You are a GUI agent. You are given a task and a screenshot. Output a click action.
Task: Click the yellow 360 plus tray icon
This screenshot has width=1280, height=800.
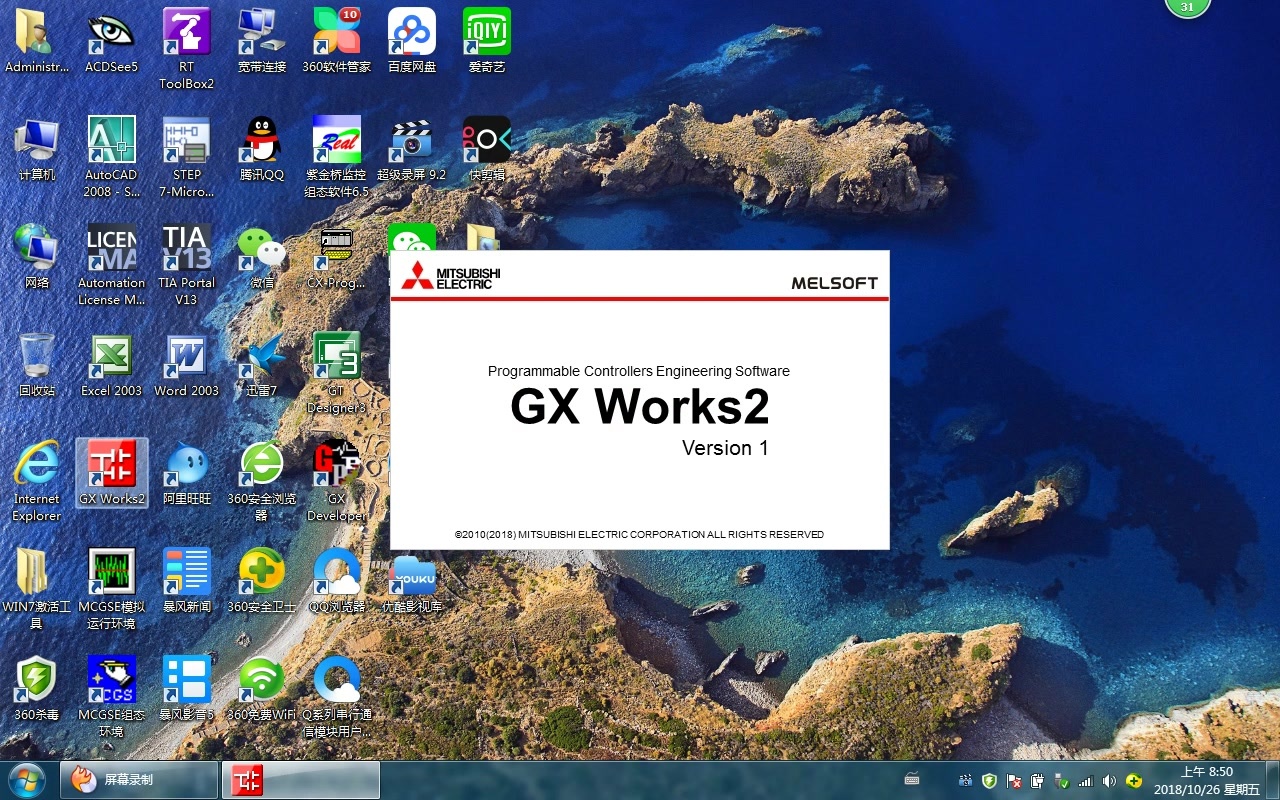[x=1134, y=780]
